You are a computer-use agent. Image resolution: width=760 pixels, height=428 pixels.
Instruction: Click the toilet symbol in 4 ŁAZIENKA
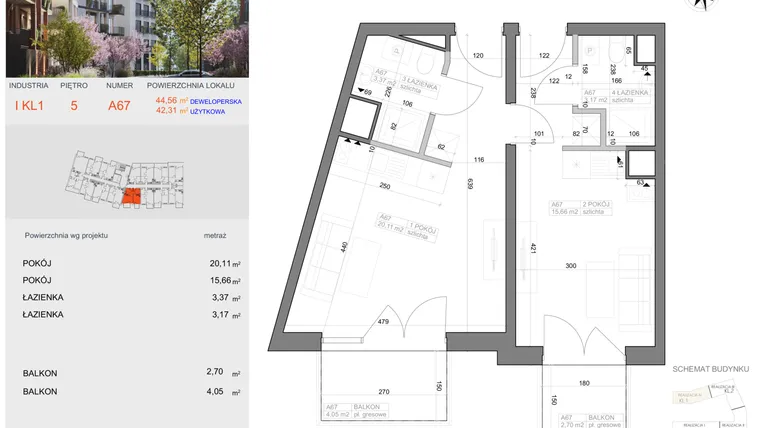(616, 51)
